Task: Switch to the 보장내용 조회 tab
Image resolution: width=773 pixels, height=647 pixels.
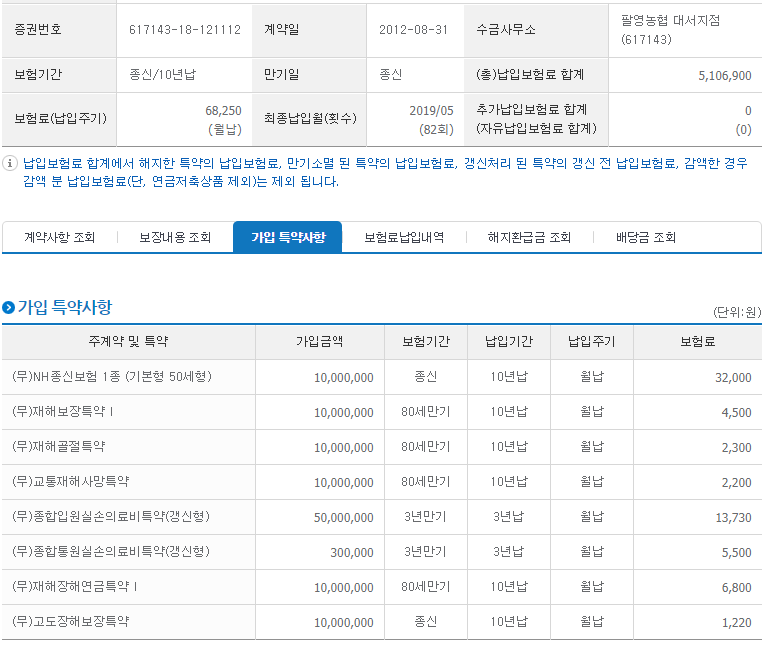Action: tap(175, 238)
